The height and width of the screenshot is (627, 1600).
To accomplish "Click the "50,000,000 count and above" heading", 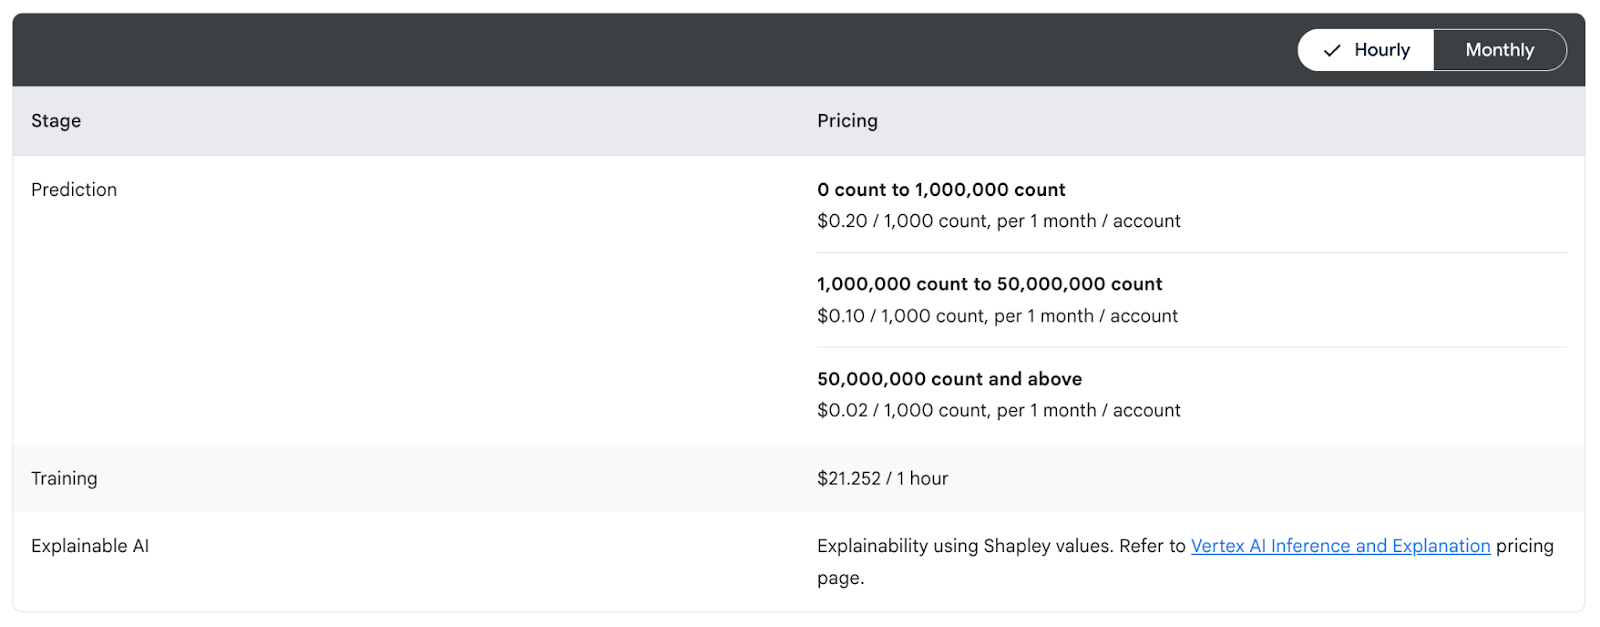I will 949,379.
